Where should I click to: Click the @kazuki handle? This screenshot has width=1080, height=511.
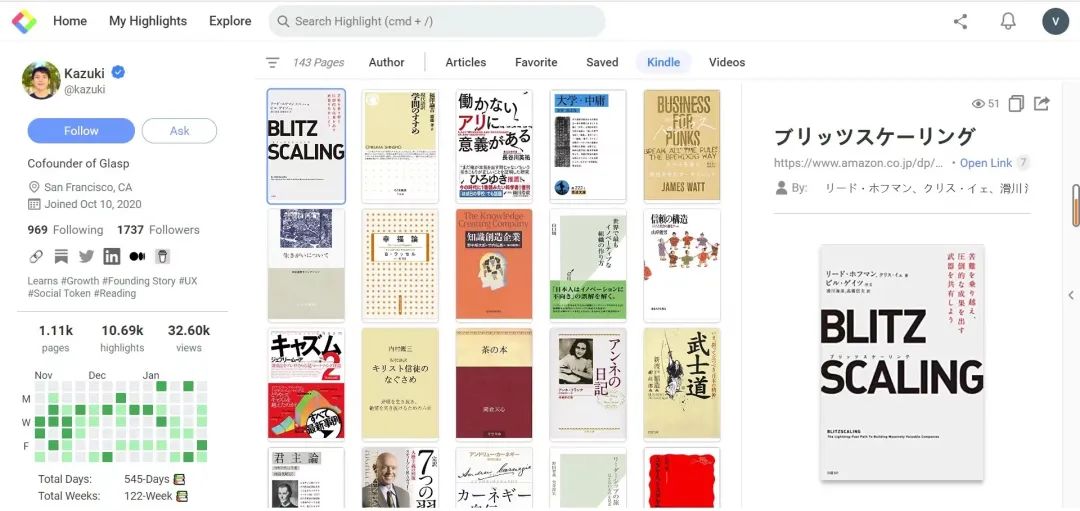pyautogui.click(x=85, y=90)
